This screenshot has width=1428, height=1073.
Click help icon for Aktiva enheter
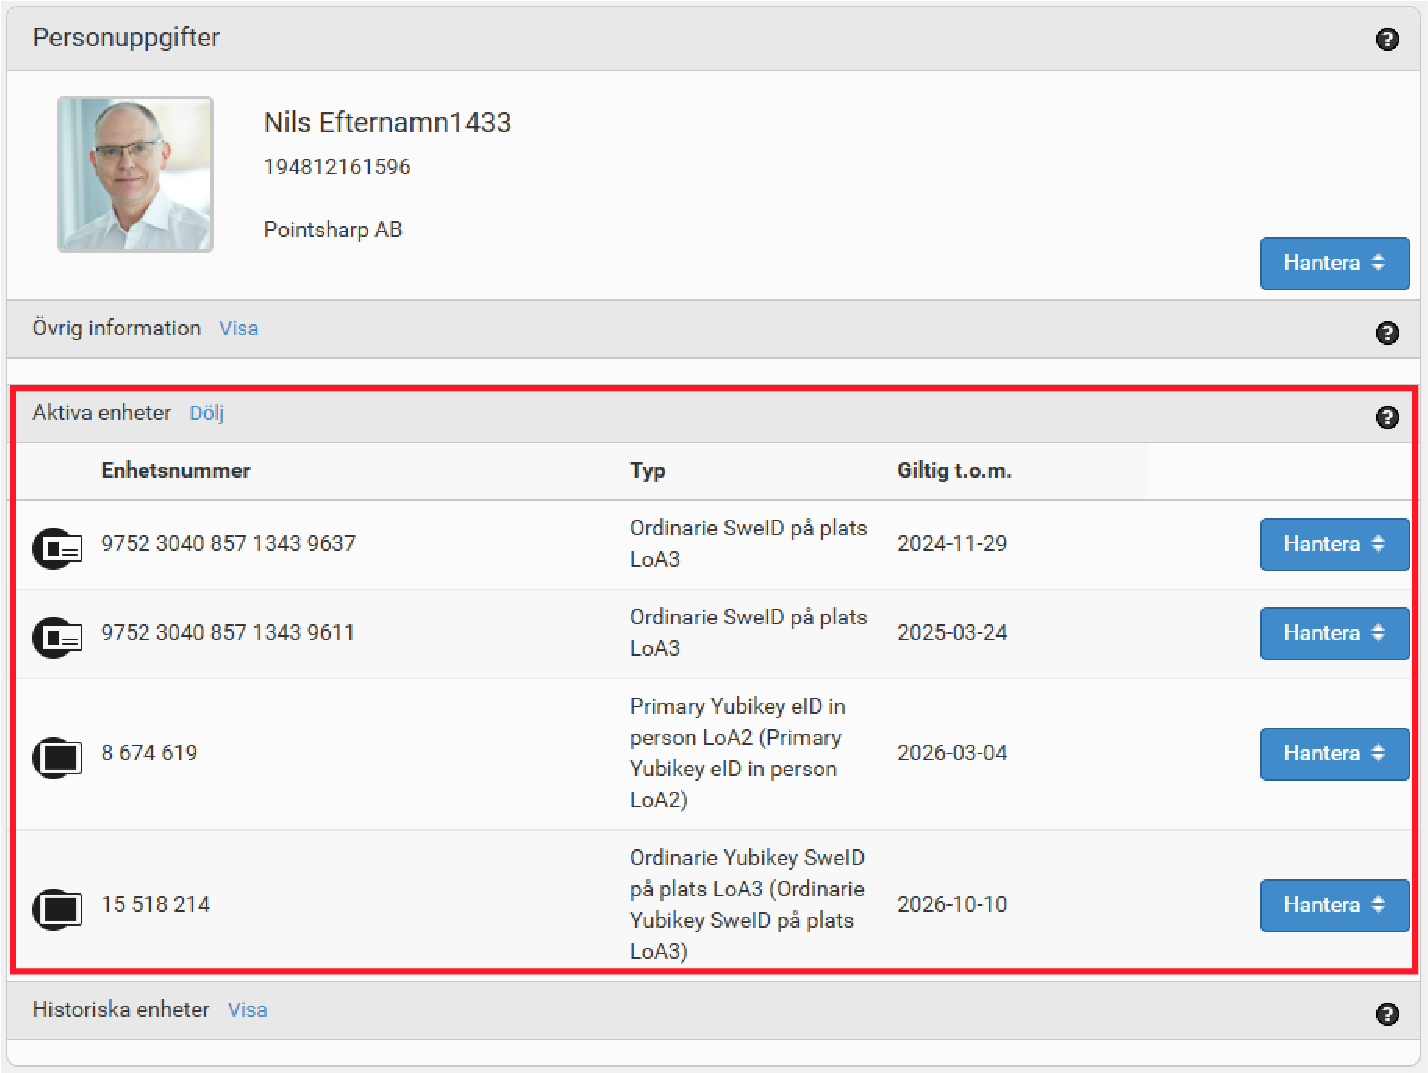point(1386,417)
